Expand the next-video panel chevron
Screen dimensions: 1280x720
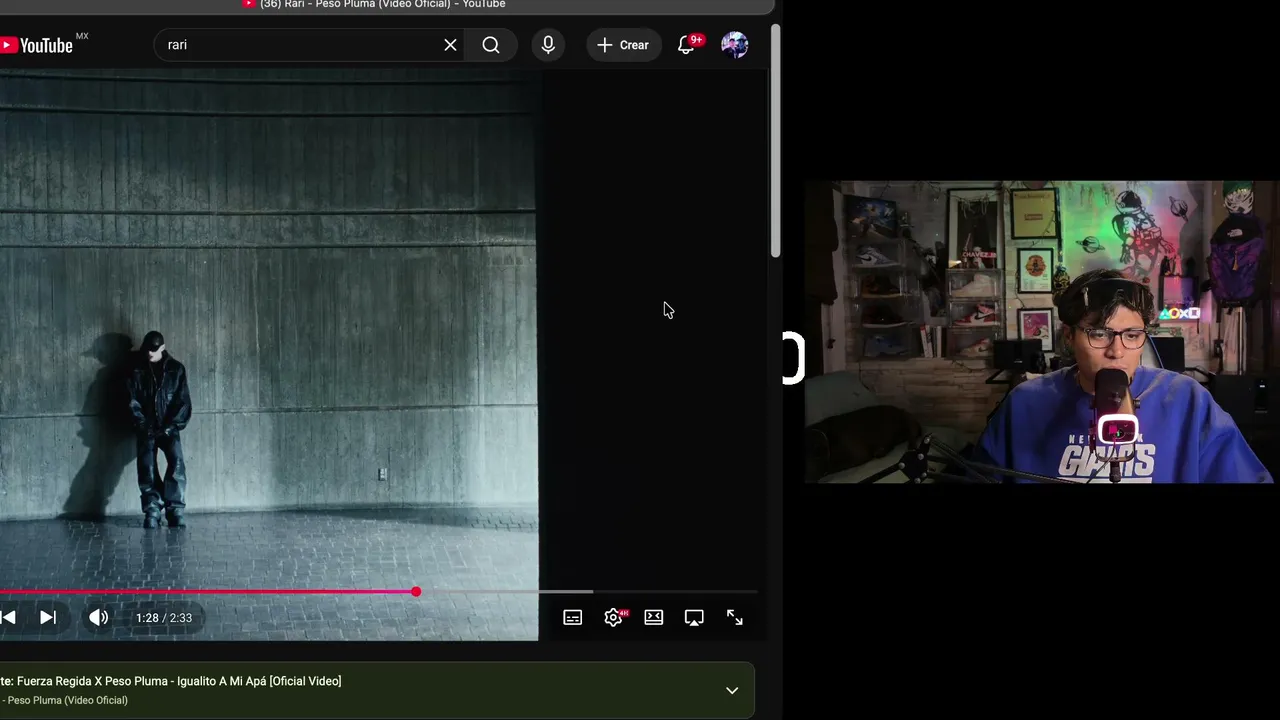732,690
